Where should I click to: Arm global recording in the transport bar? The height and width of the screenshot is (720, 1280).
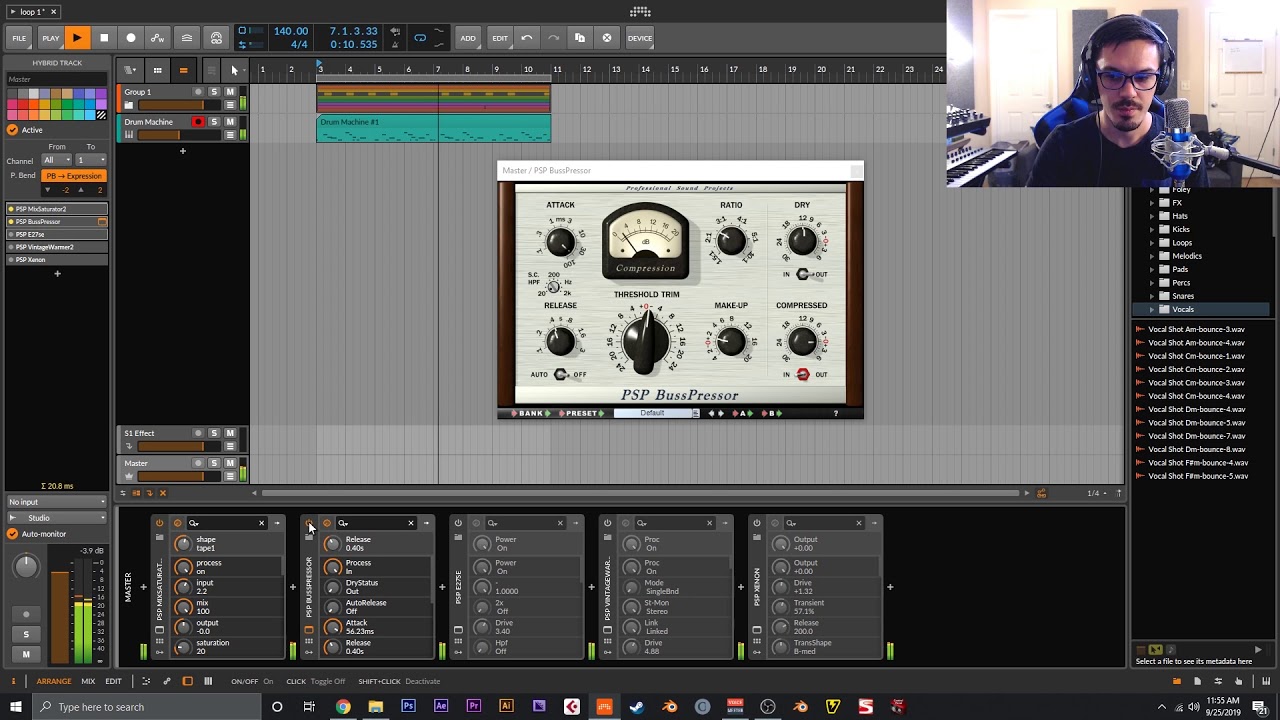pyautogui.click(x=131, y=38)
